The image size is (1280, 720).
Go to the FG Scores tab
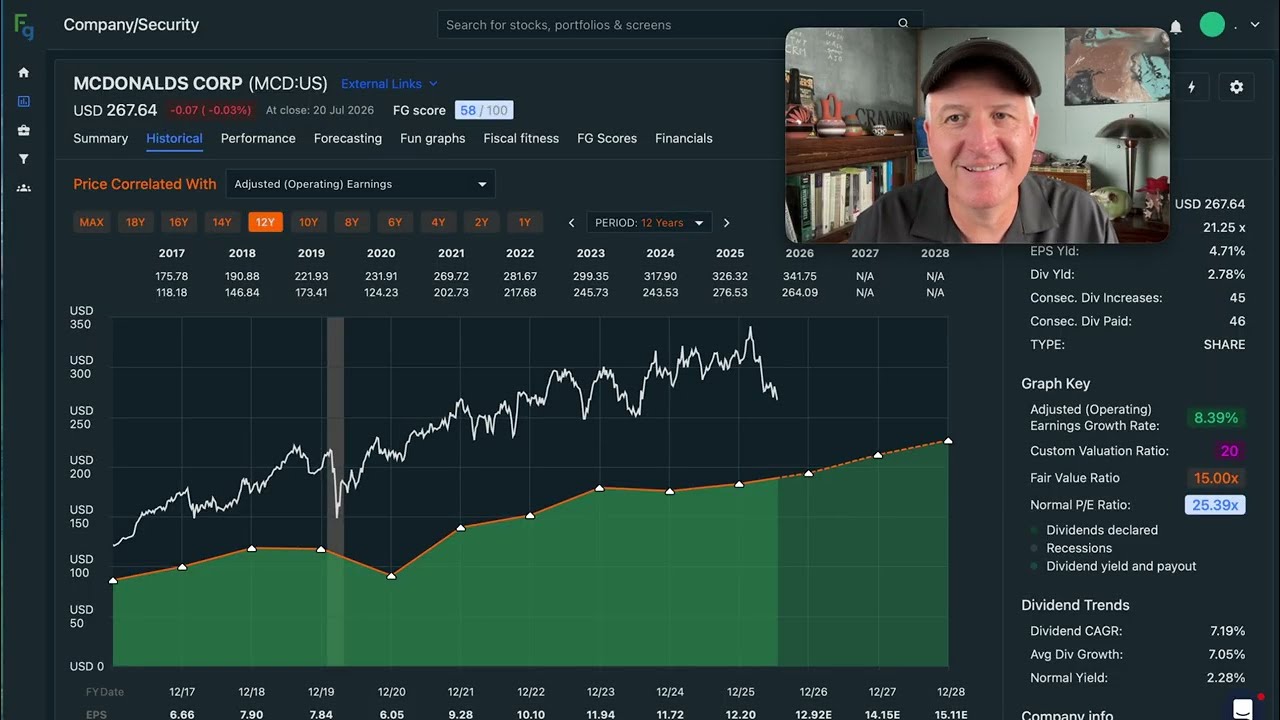pyautogui.click(x=607, y=138)
